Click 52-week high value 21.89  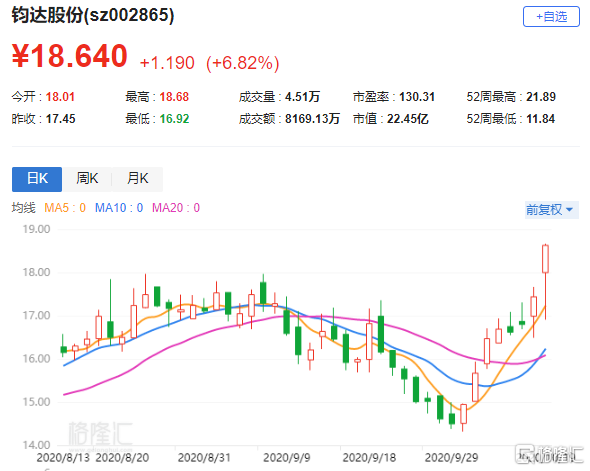[541, 97]
